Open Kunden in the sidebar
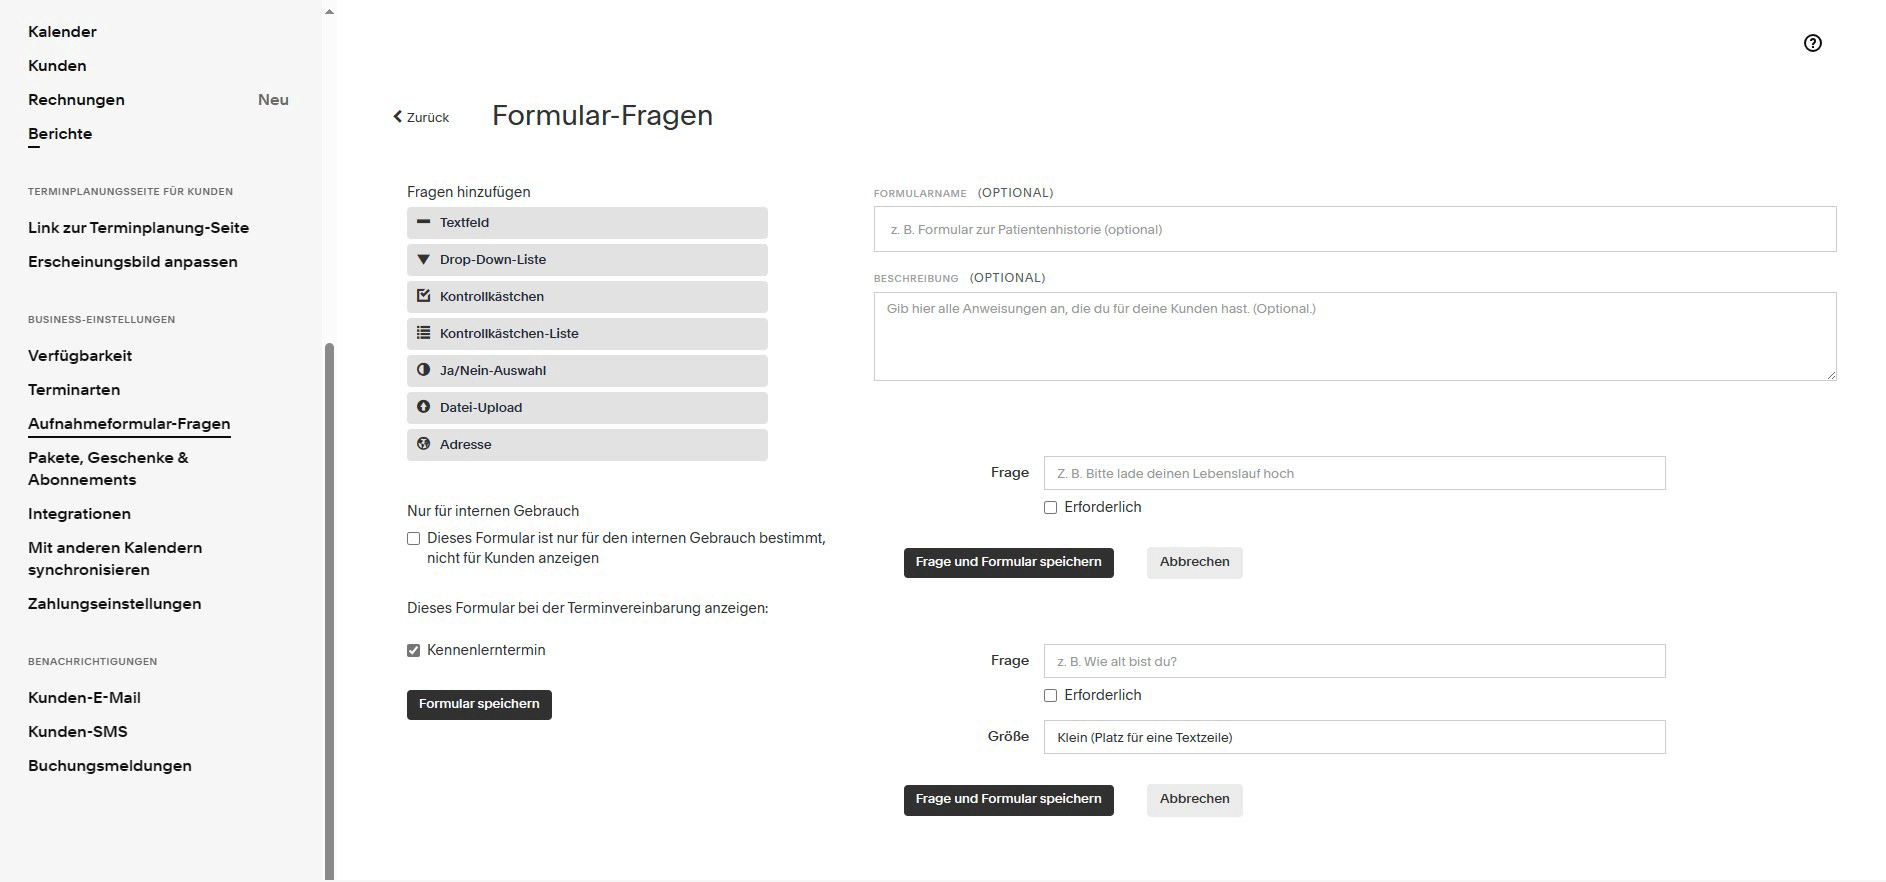 pyautogui.click(x=57, y=66)
